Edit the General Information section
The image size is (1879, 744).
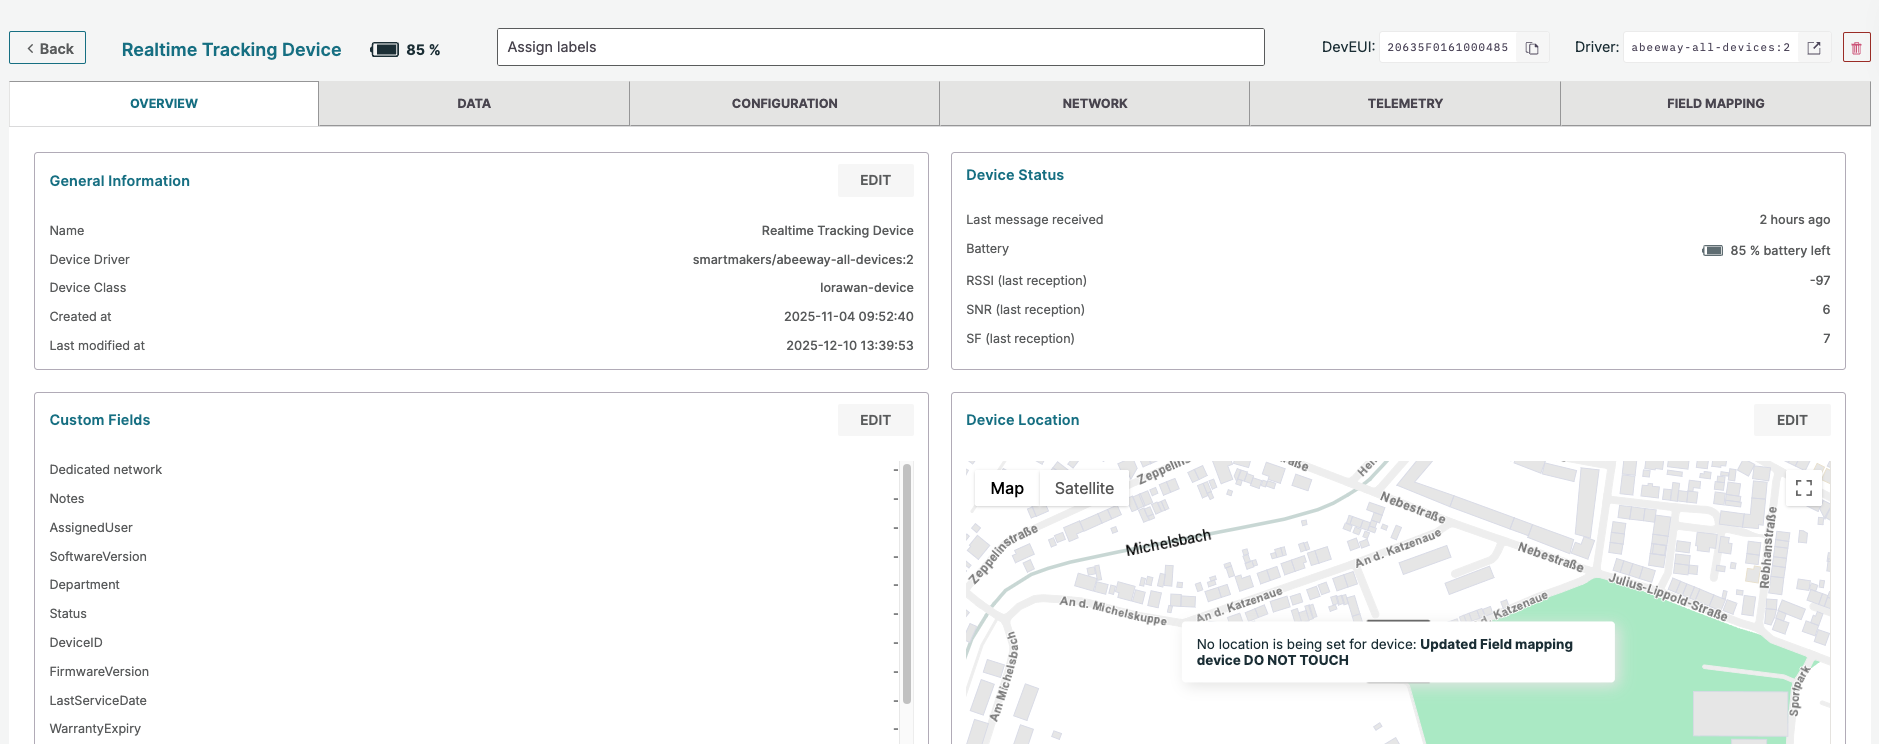(875, 181)
